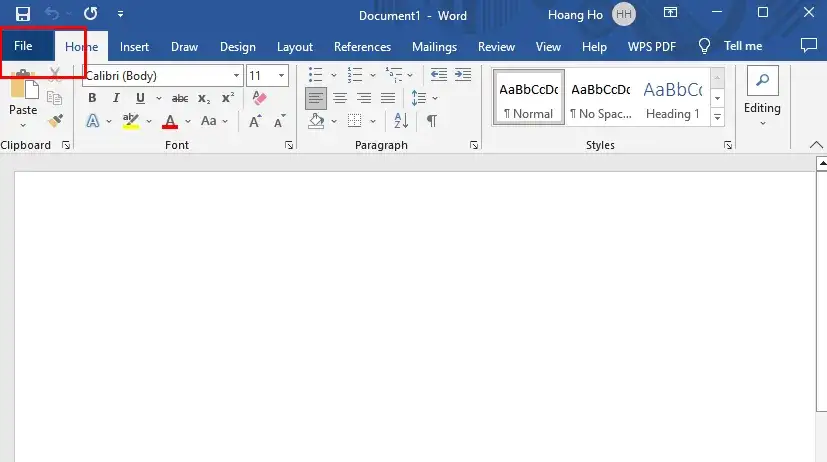The height and width of the screenshot is (462, 827).
Task: Open the File tab
Action: pyautogui.click(x=23, y=46)
